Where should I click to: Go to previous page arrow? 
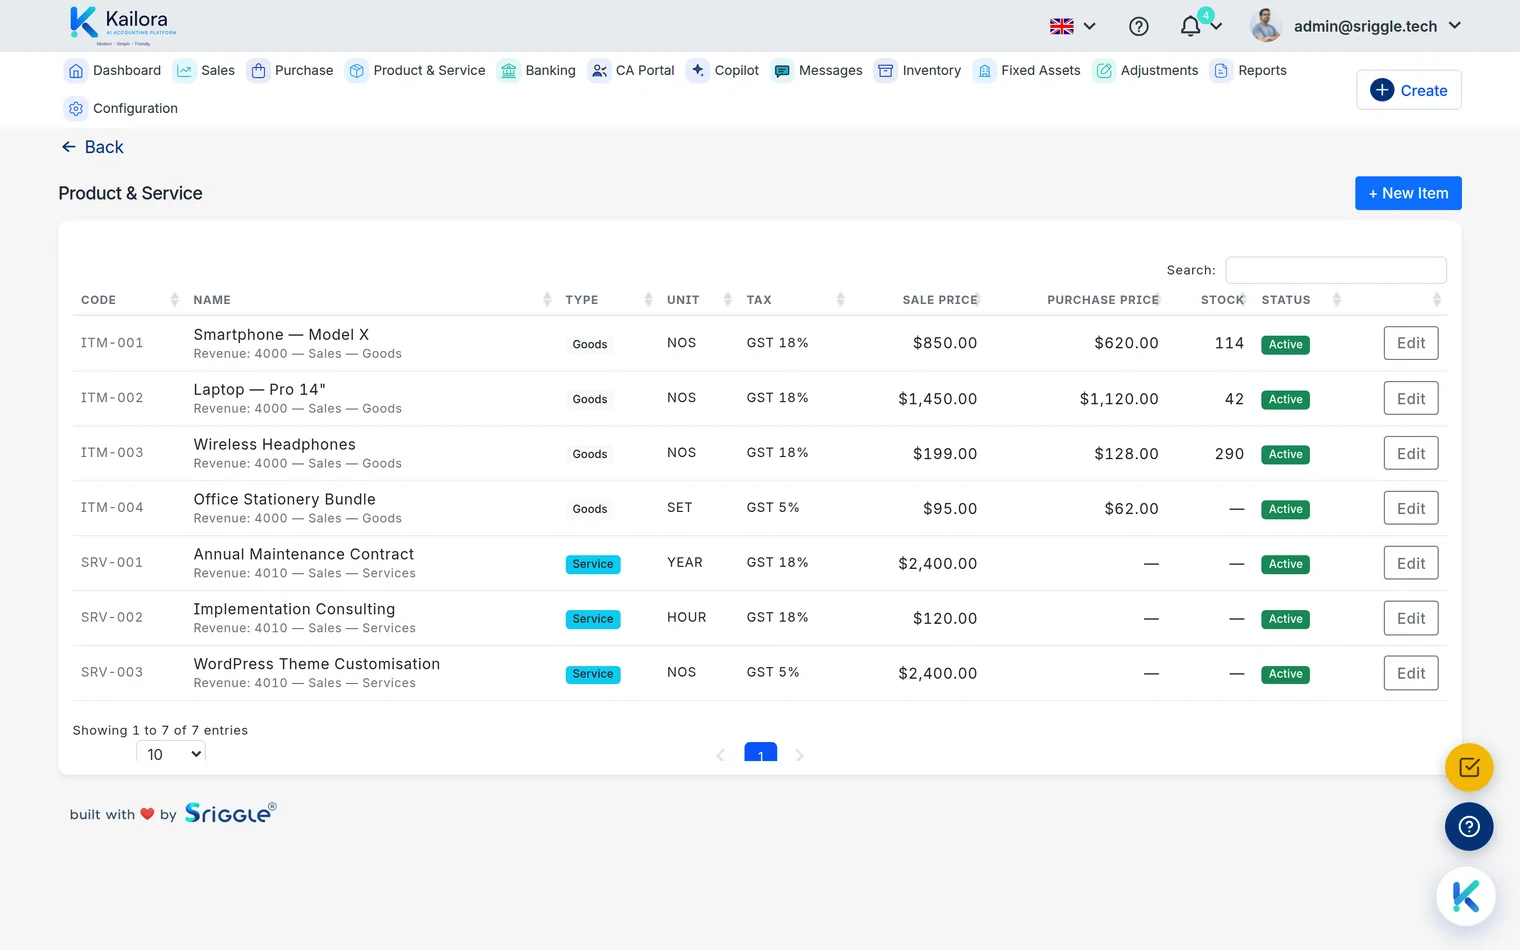pyautogui.click(x=720, y=755)
